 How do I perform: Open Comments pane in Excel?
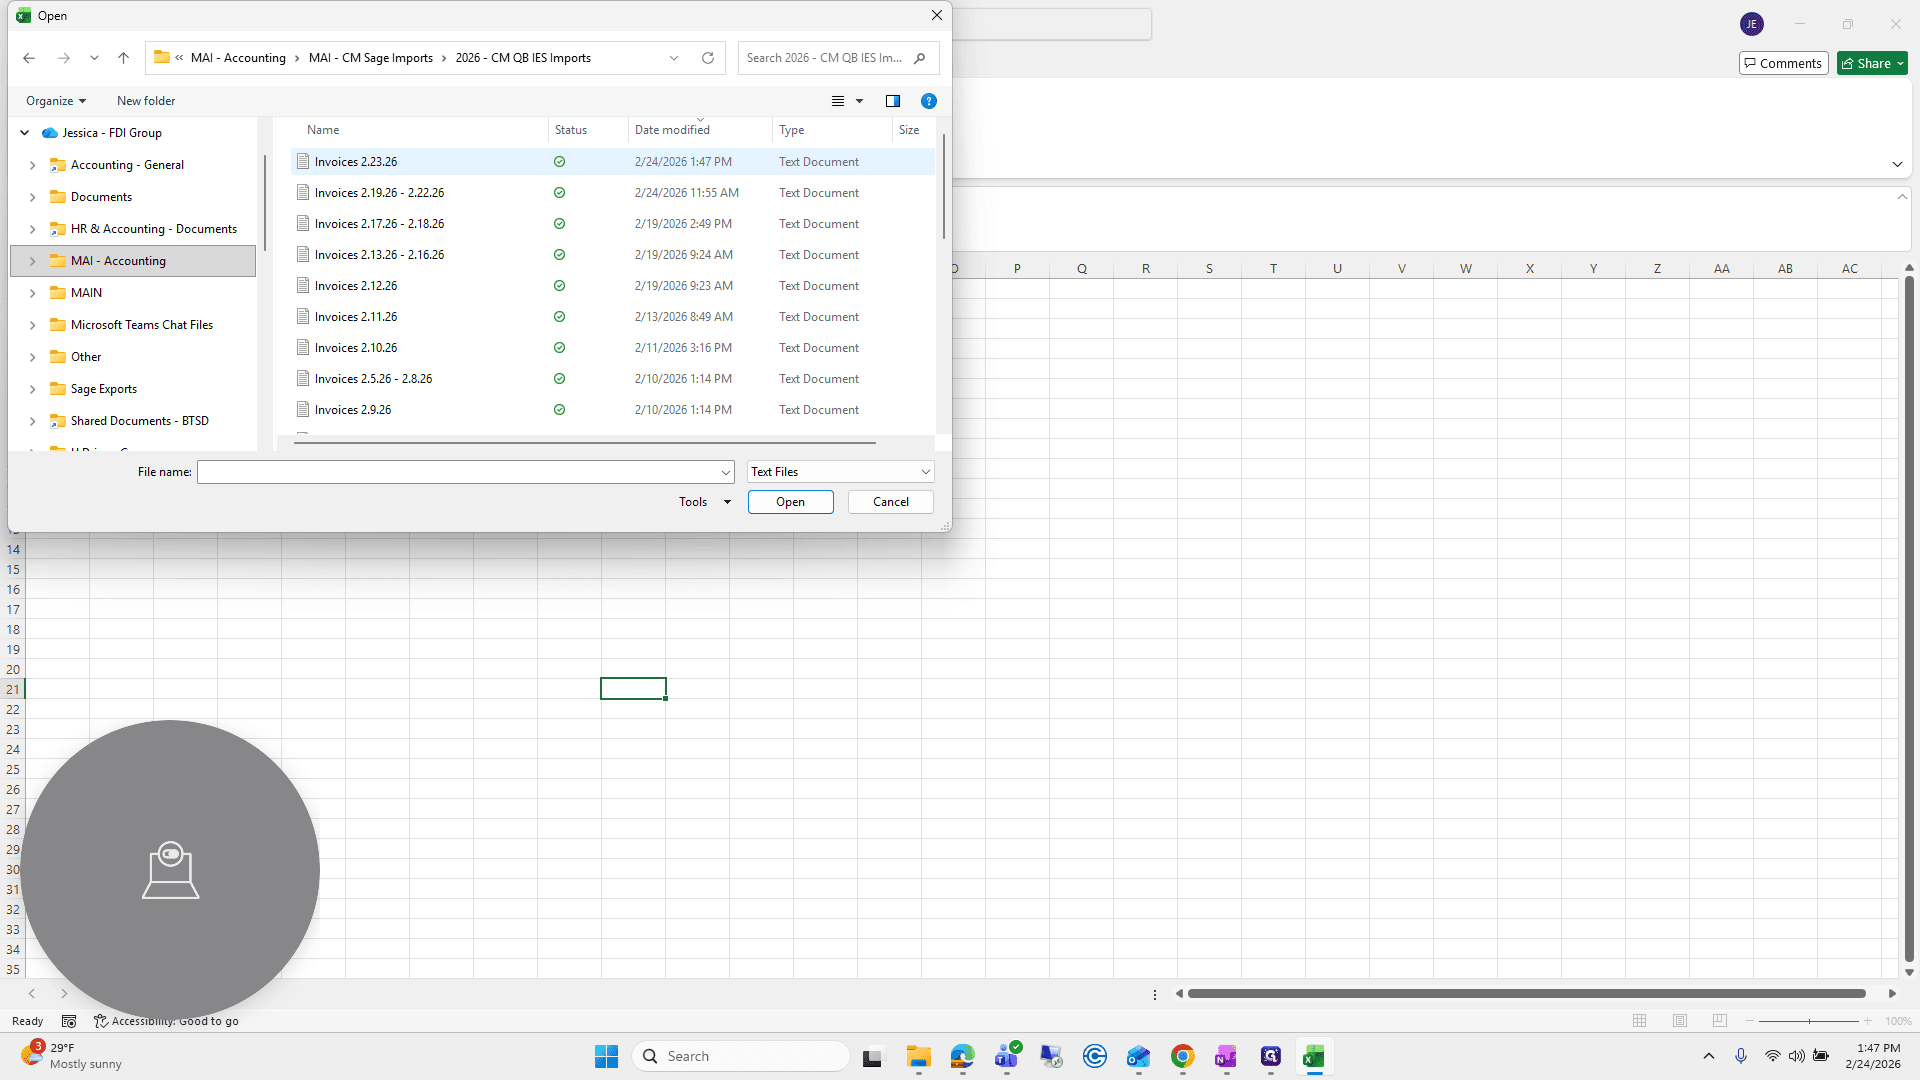1783,63
